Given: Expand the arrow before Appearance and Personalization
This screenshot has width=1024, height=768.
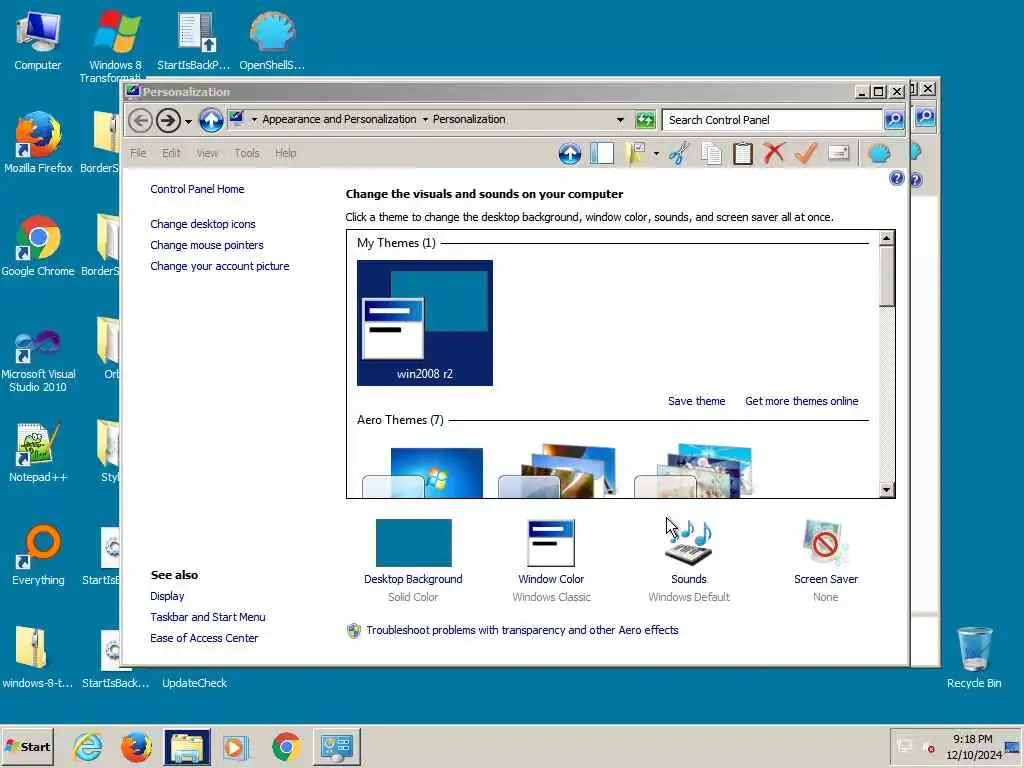Looking at the screenshot, I should pyautogui.click(x=255, y=120).
